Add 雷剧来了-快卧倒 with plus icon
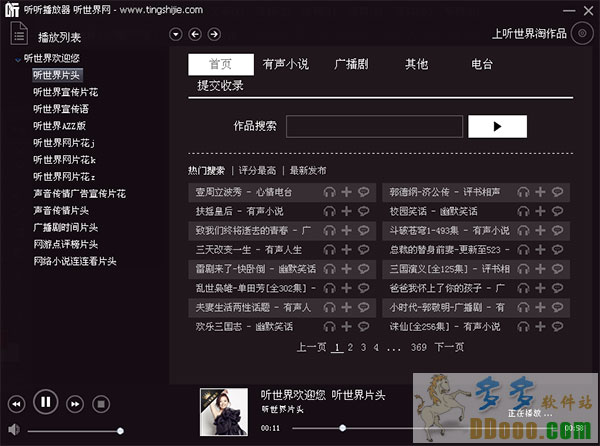Image resolution: width=600 pixels, height=446 pixels. point(346,269)
